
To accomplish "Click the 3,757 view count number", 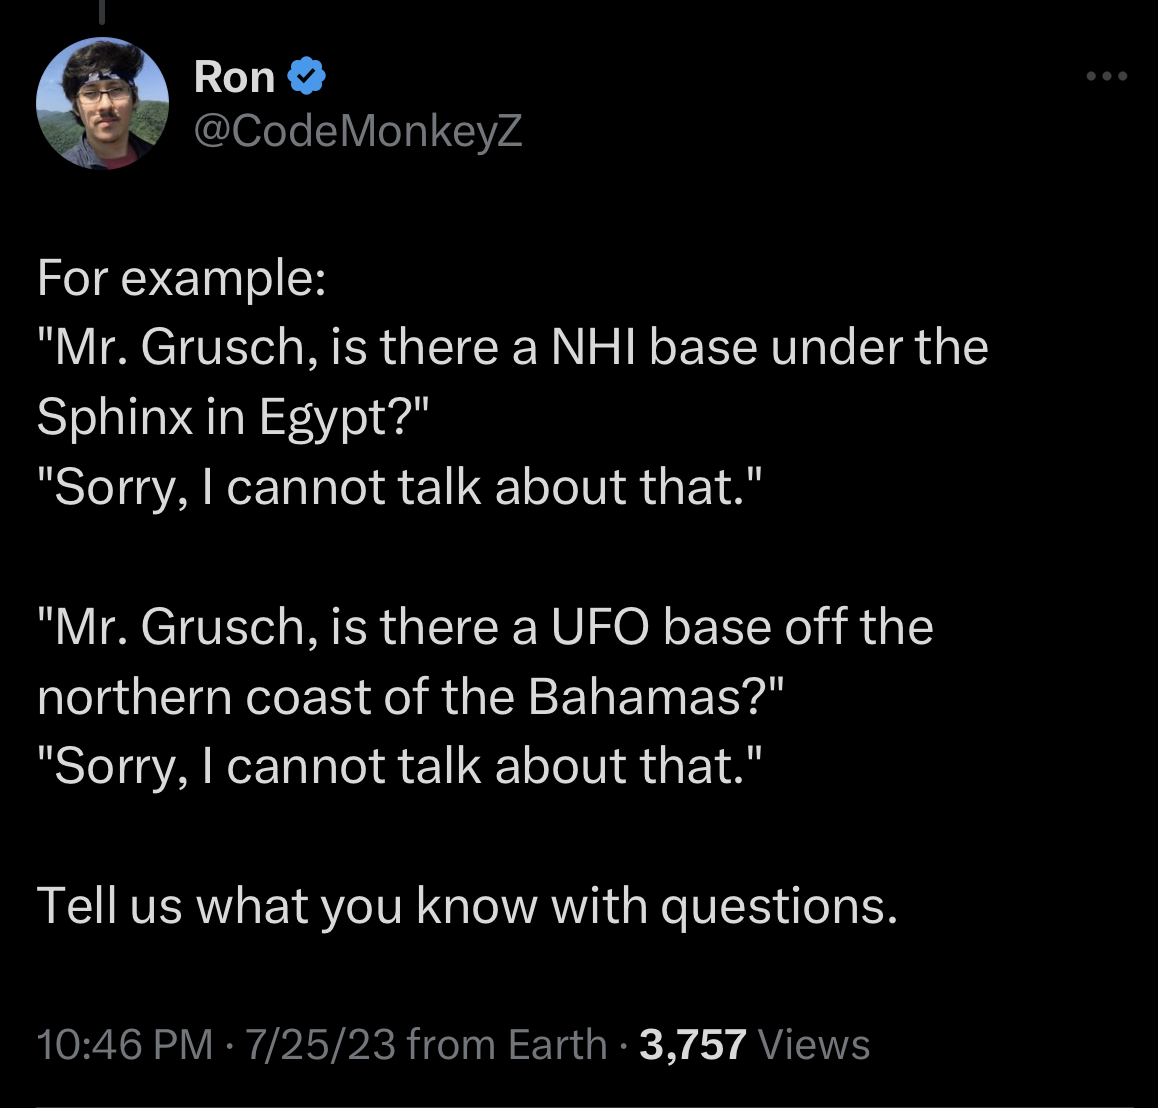I will [x=692, y=1044].
